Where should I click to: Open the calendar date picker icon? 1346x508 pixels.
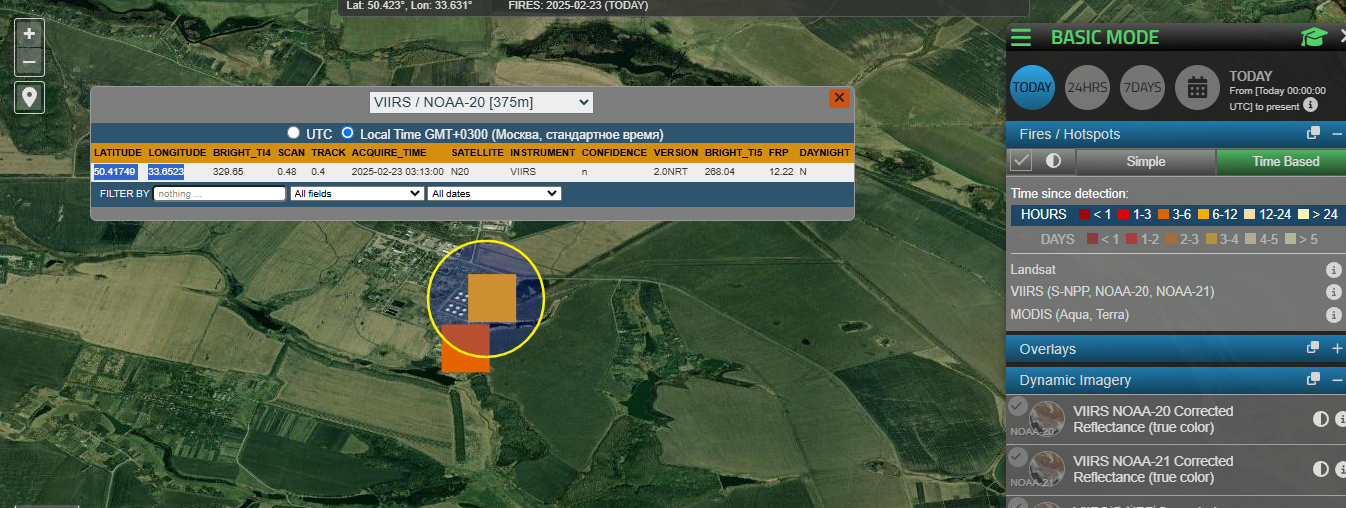point(1197,87)
